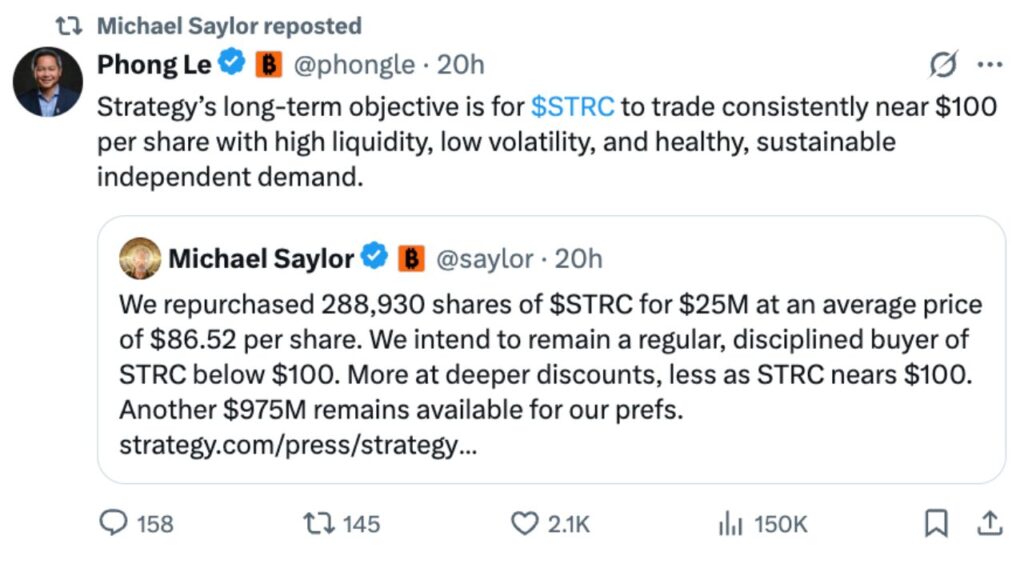1024x576 pixels.
Task: Share the post via upload arrow icon
Action: point(990,524)
